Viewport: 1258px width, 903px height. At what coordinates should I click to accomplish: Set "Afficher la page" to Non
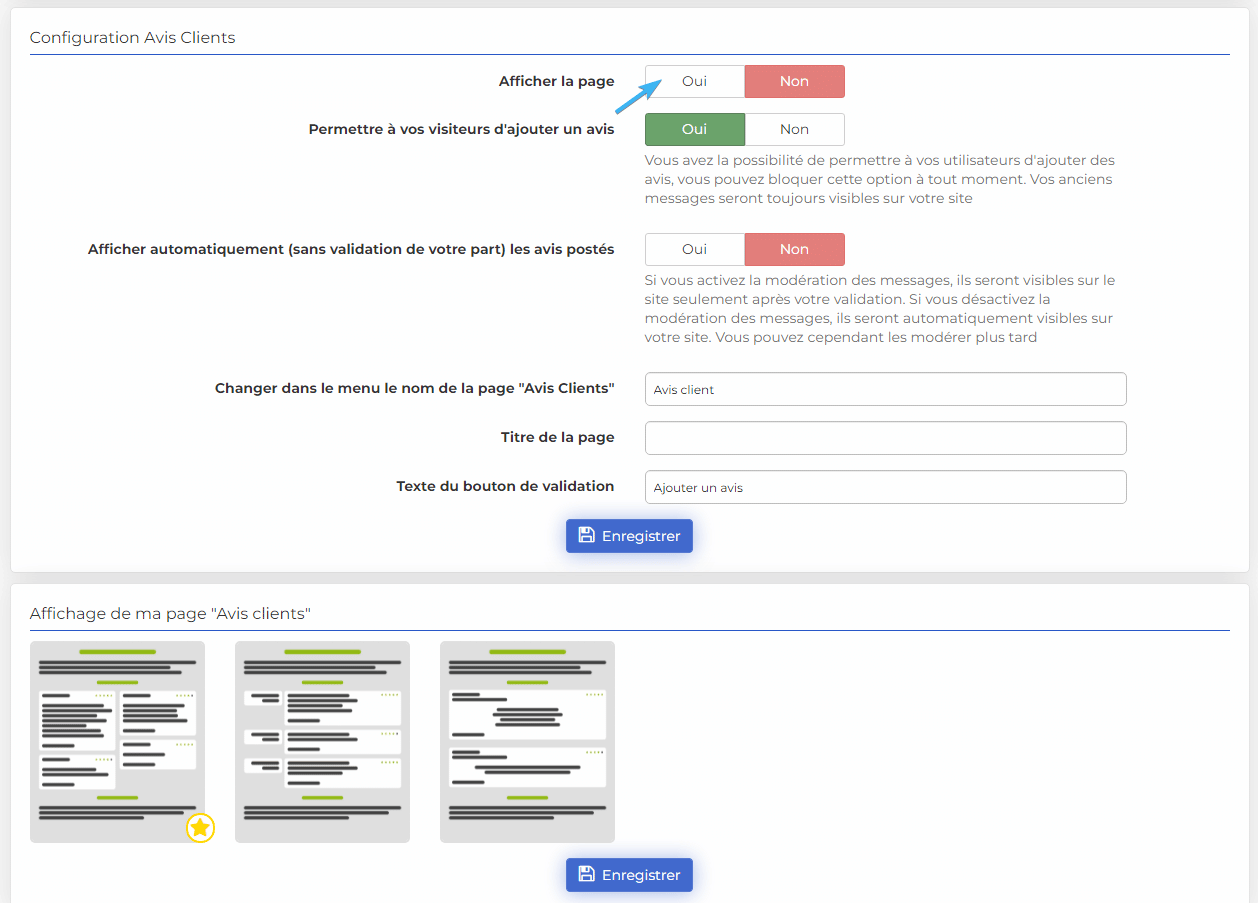(795, 82)
